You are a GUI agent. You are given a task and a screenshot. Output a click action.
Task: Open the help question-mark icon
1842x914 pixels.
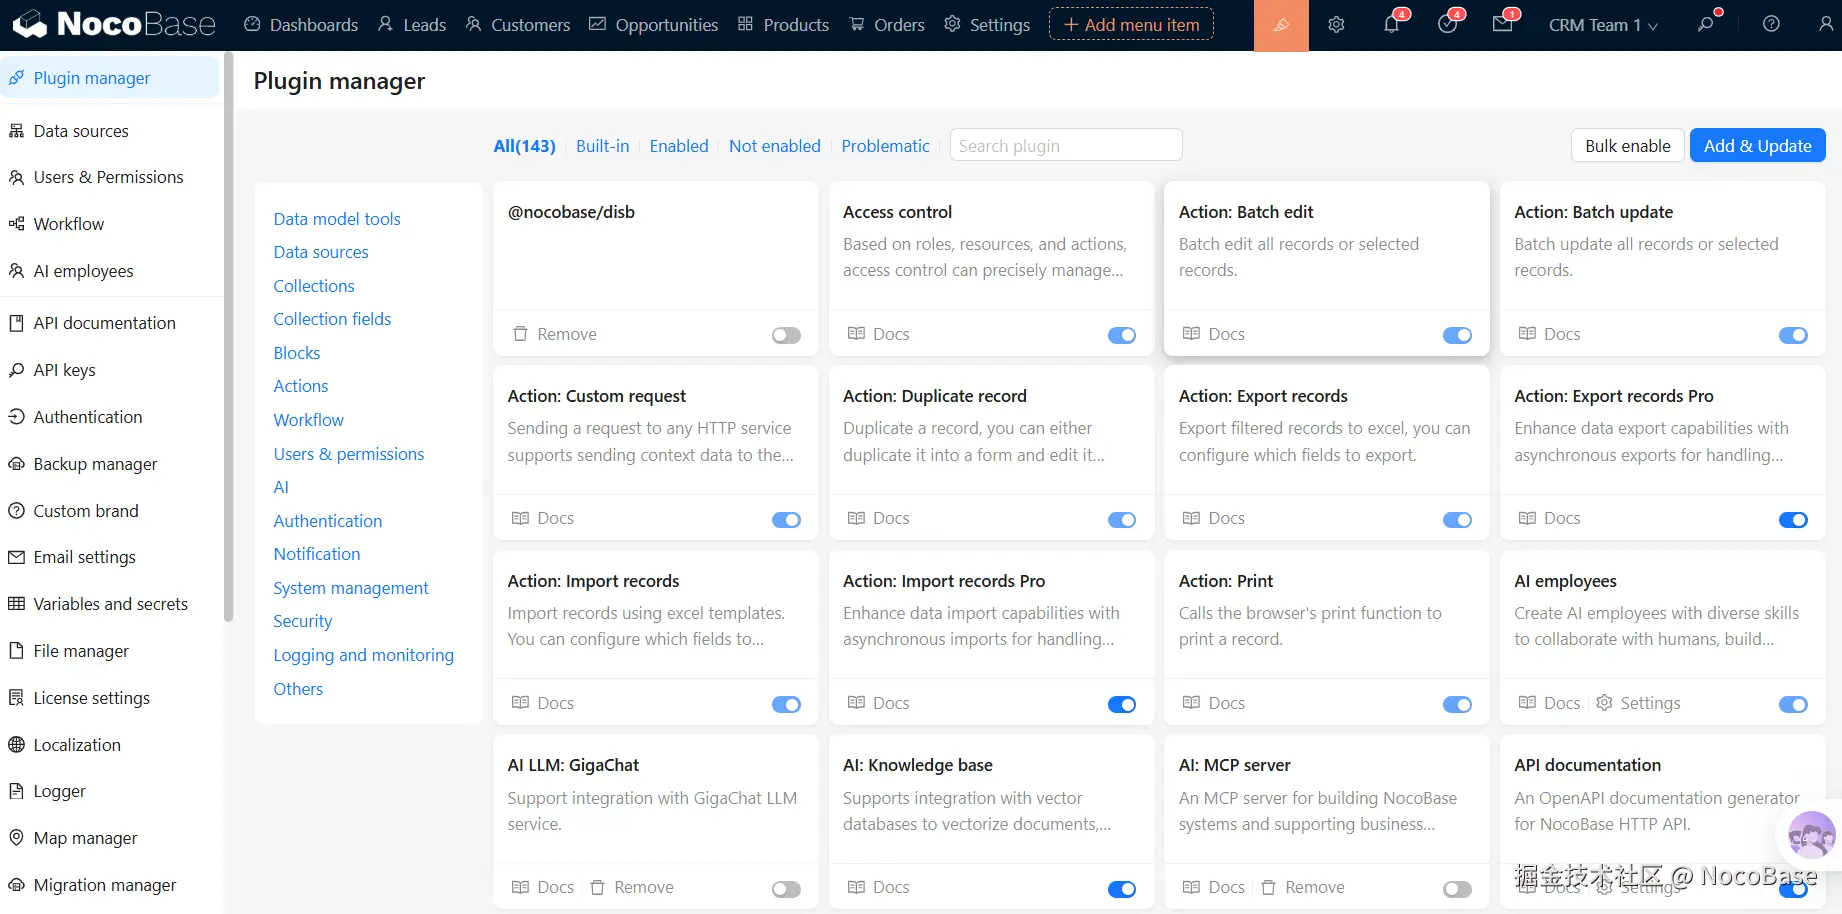click(1771, 25)
